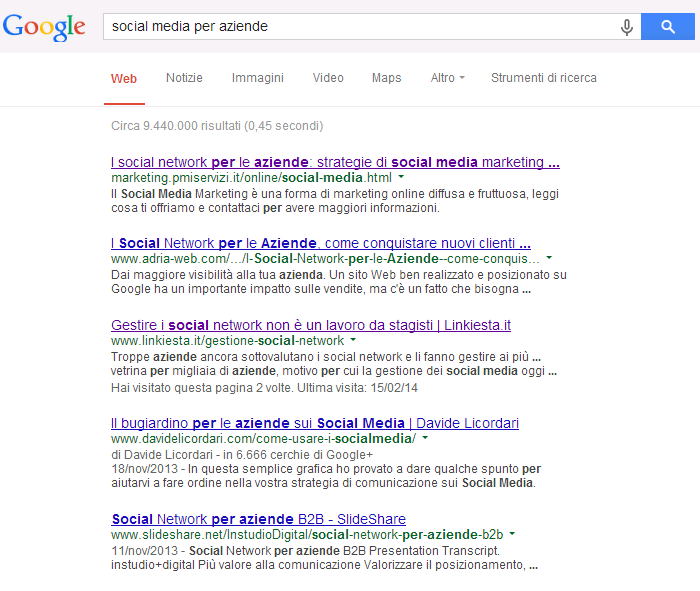Open Strumenti di ricerca options
Screen dimensions: 700x591
(x=543, y=78)
